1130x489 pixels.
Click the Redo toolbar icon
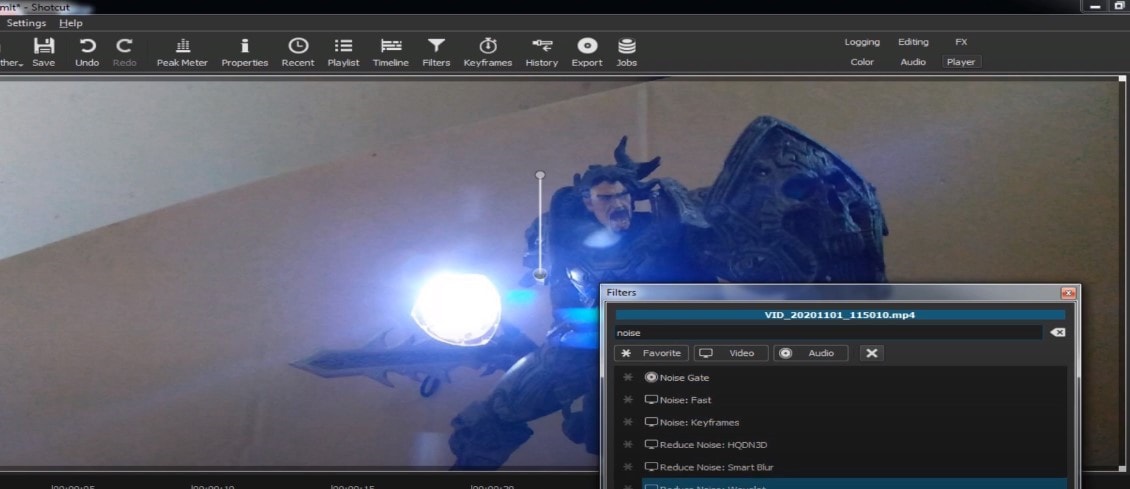pyautogui.click(x=125, y=53)
